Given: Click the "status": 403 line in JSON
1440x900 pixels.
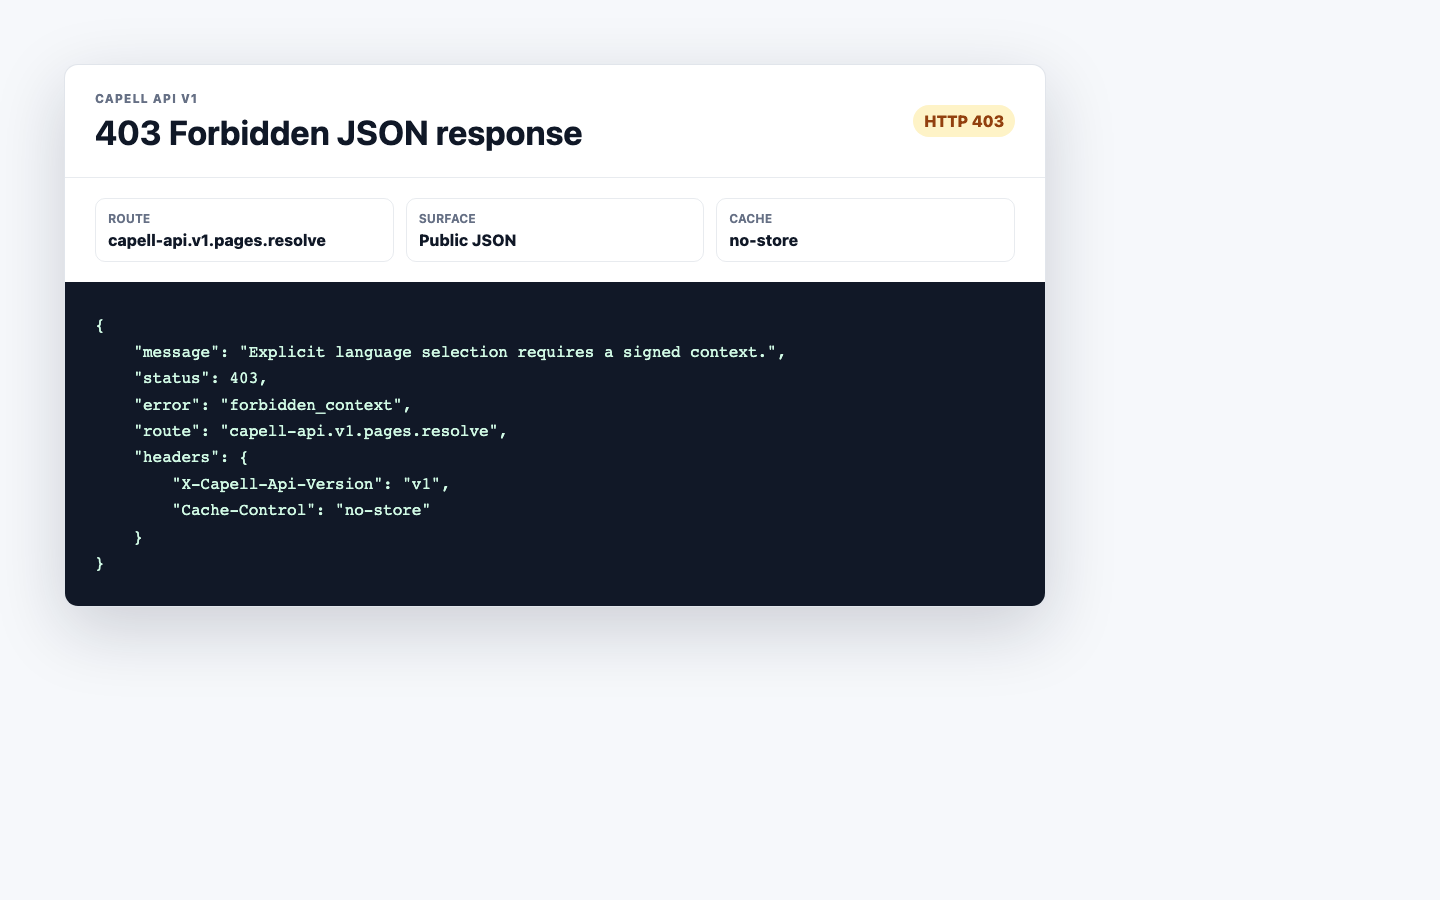Looking at the screenshot, I should (201, 378).
